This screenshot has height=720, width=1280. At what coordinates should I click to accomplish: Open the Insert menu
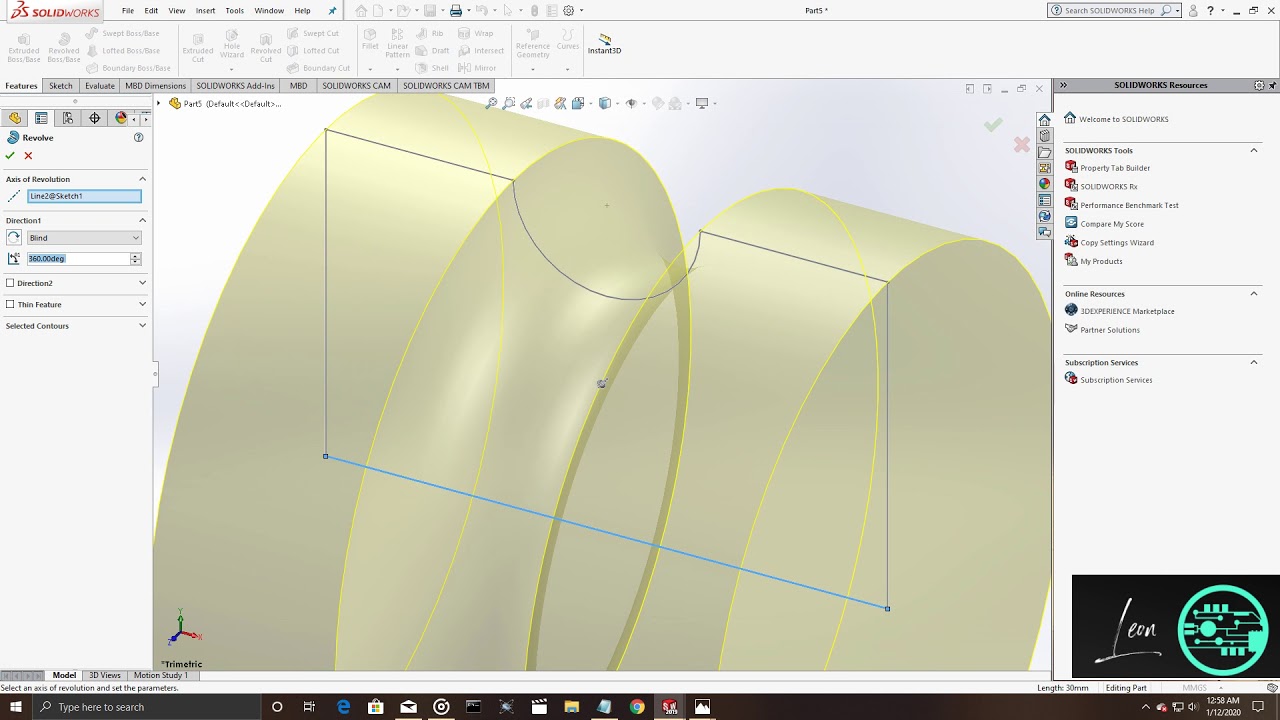click(x=205, y=11)
